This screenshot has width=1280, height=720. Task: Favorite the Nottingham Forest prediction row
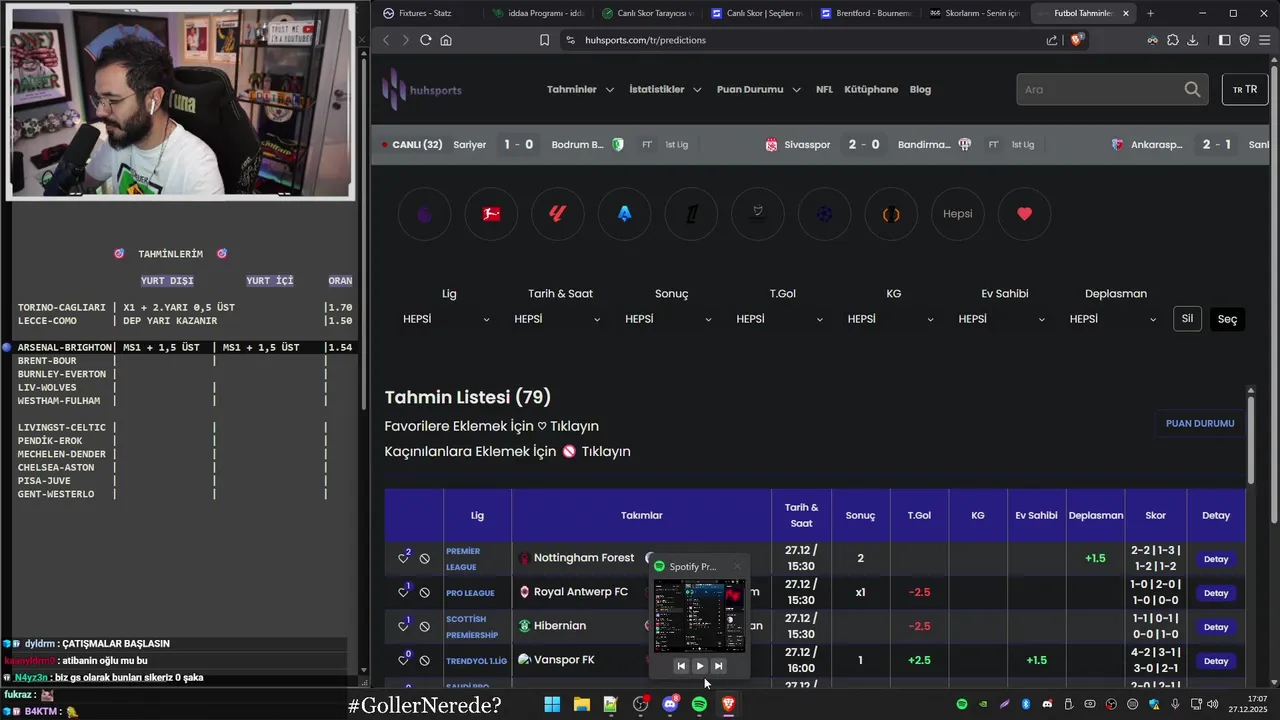pos(403,559)
